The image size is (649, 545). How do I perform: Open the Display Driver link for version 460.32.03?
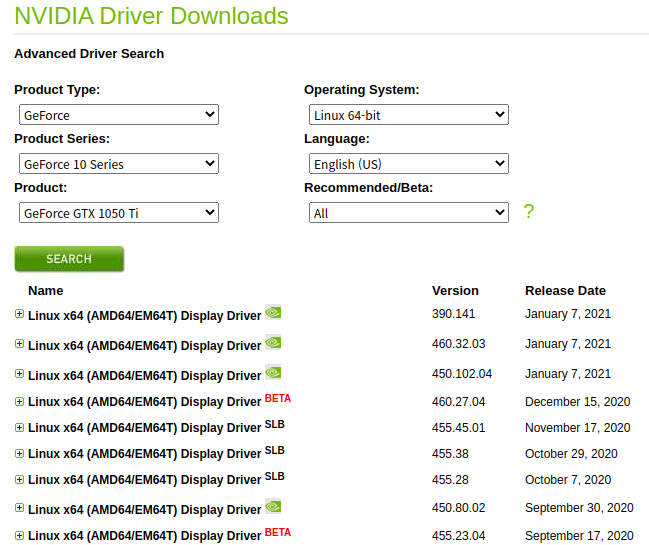click(x=144, y=346)
